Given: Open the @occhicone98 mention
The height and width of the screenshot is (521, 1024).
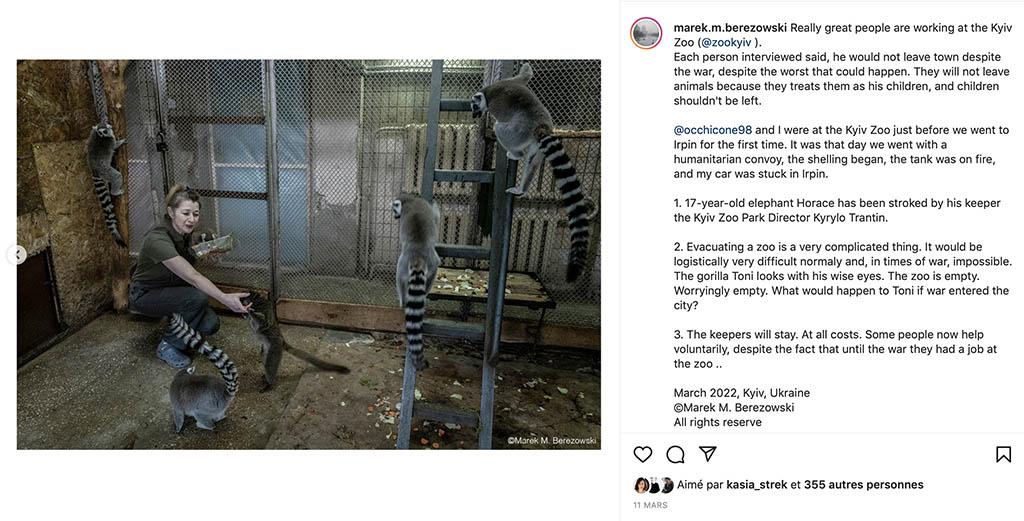Looking at the screenshot, I should pos(712,130).
